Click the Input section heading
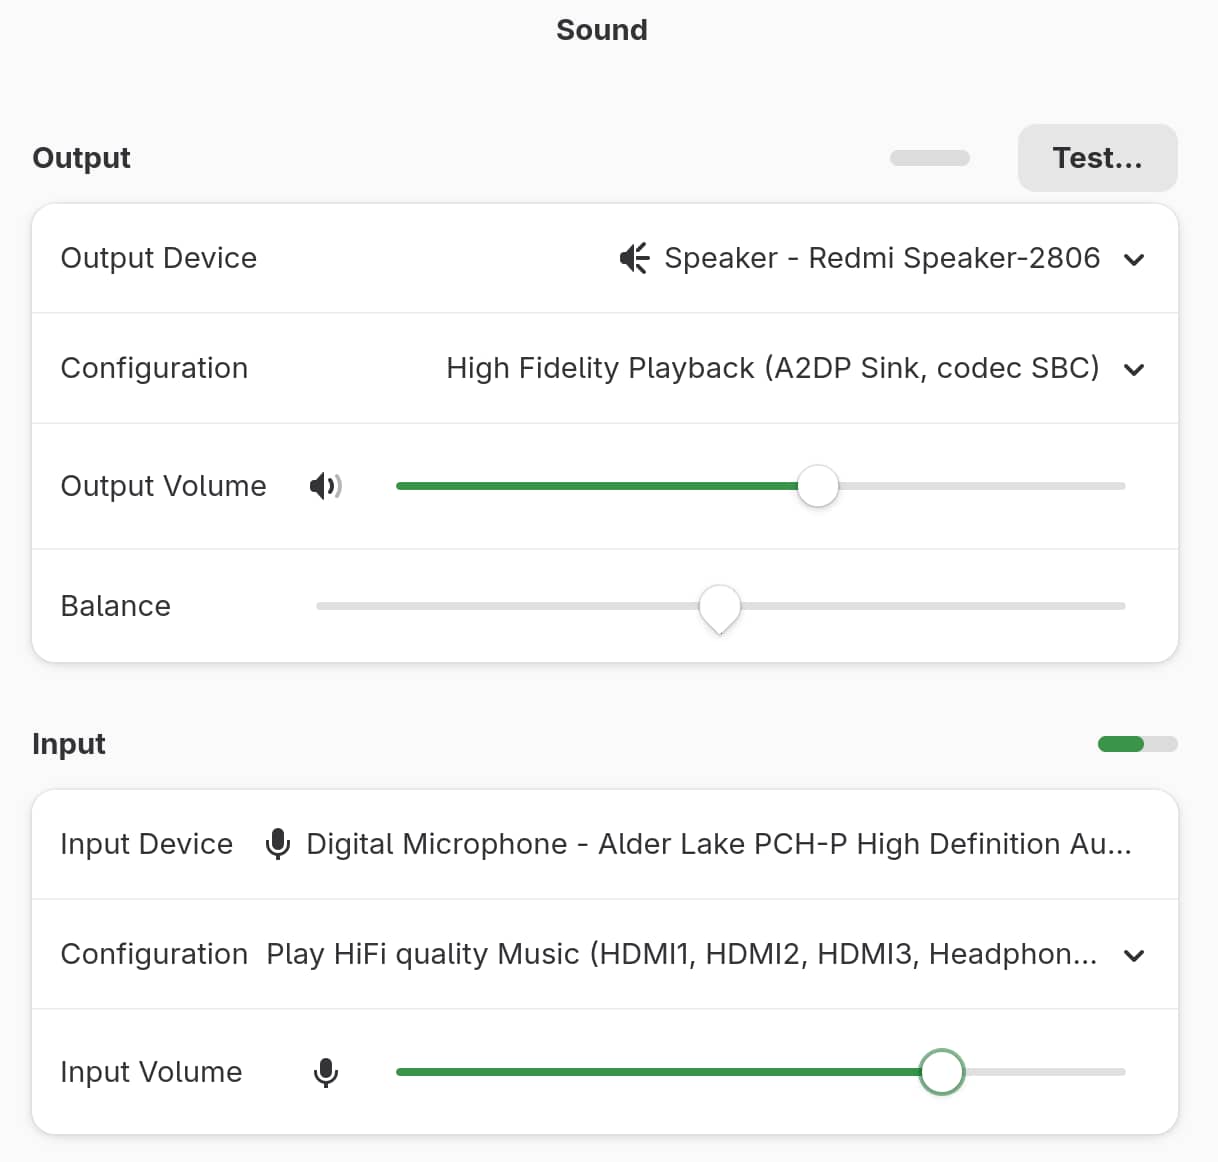The height and width of the screenshot is (1162, 1218). coord(69,744)
